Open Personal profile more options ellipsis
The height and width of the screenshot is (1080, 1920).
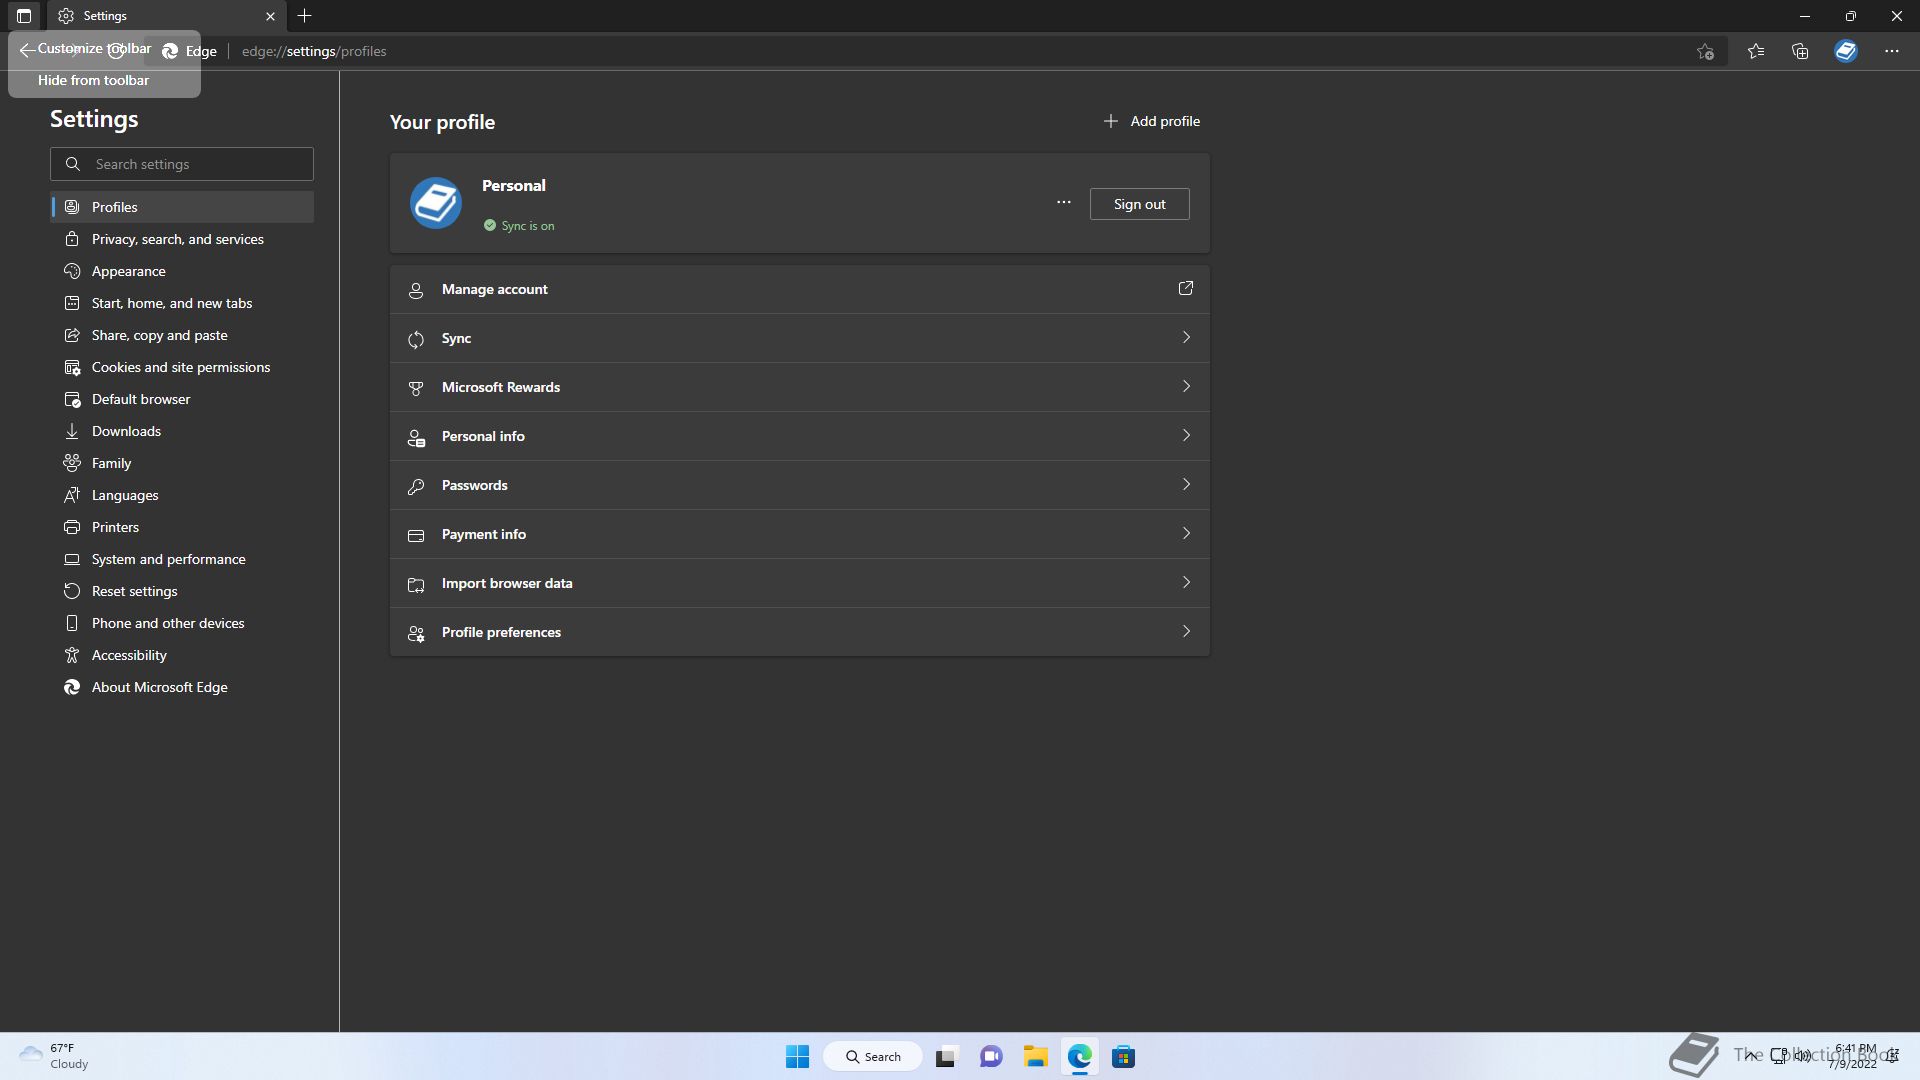pos(1064,203)
